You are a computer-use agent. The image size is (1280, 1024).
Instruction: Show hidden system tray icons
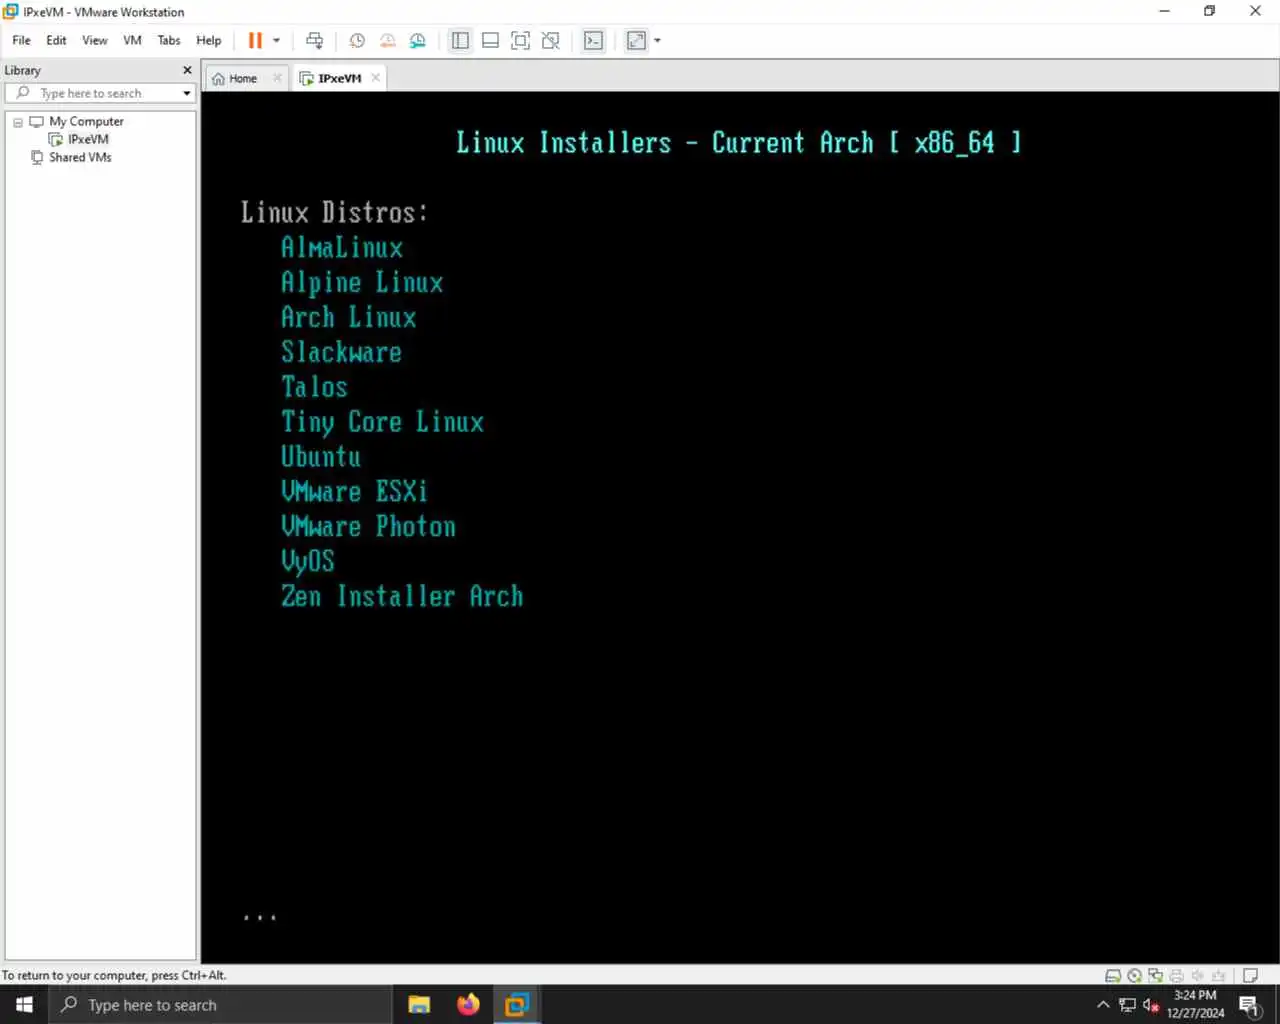coord(1103,1005)
